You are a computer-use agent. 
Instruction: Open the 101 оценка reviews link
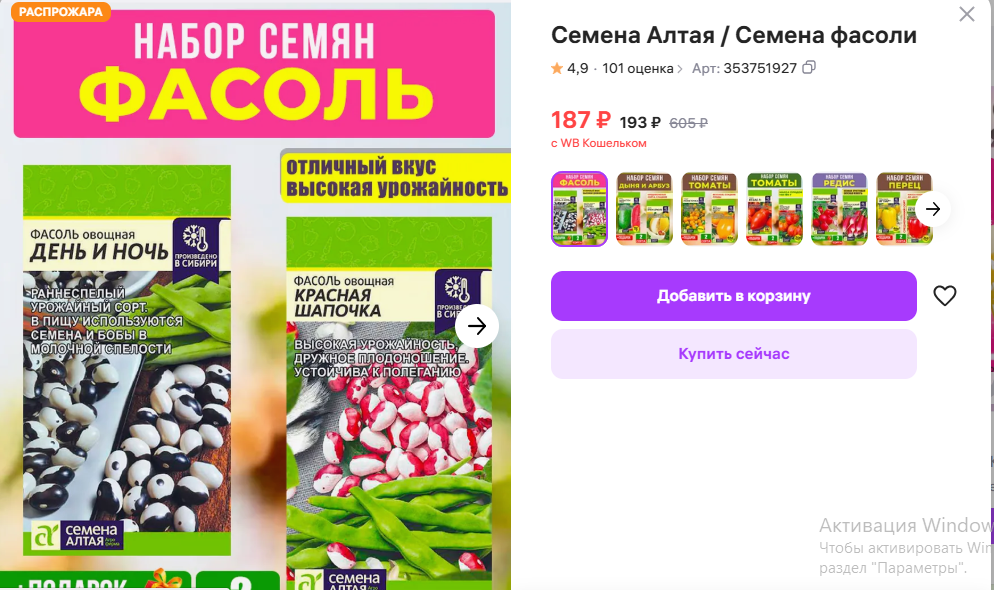point(637,68)
